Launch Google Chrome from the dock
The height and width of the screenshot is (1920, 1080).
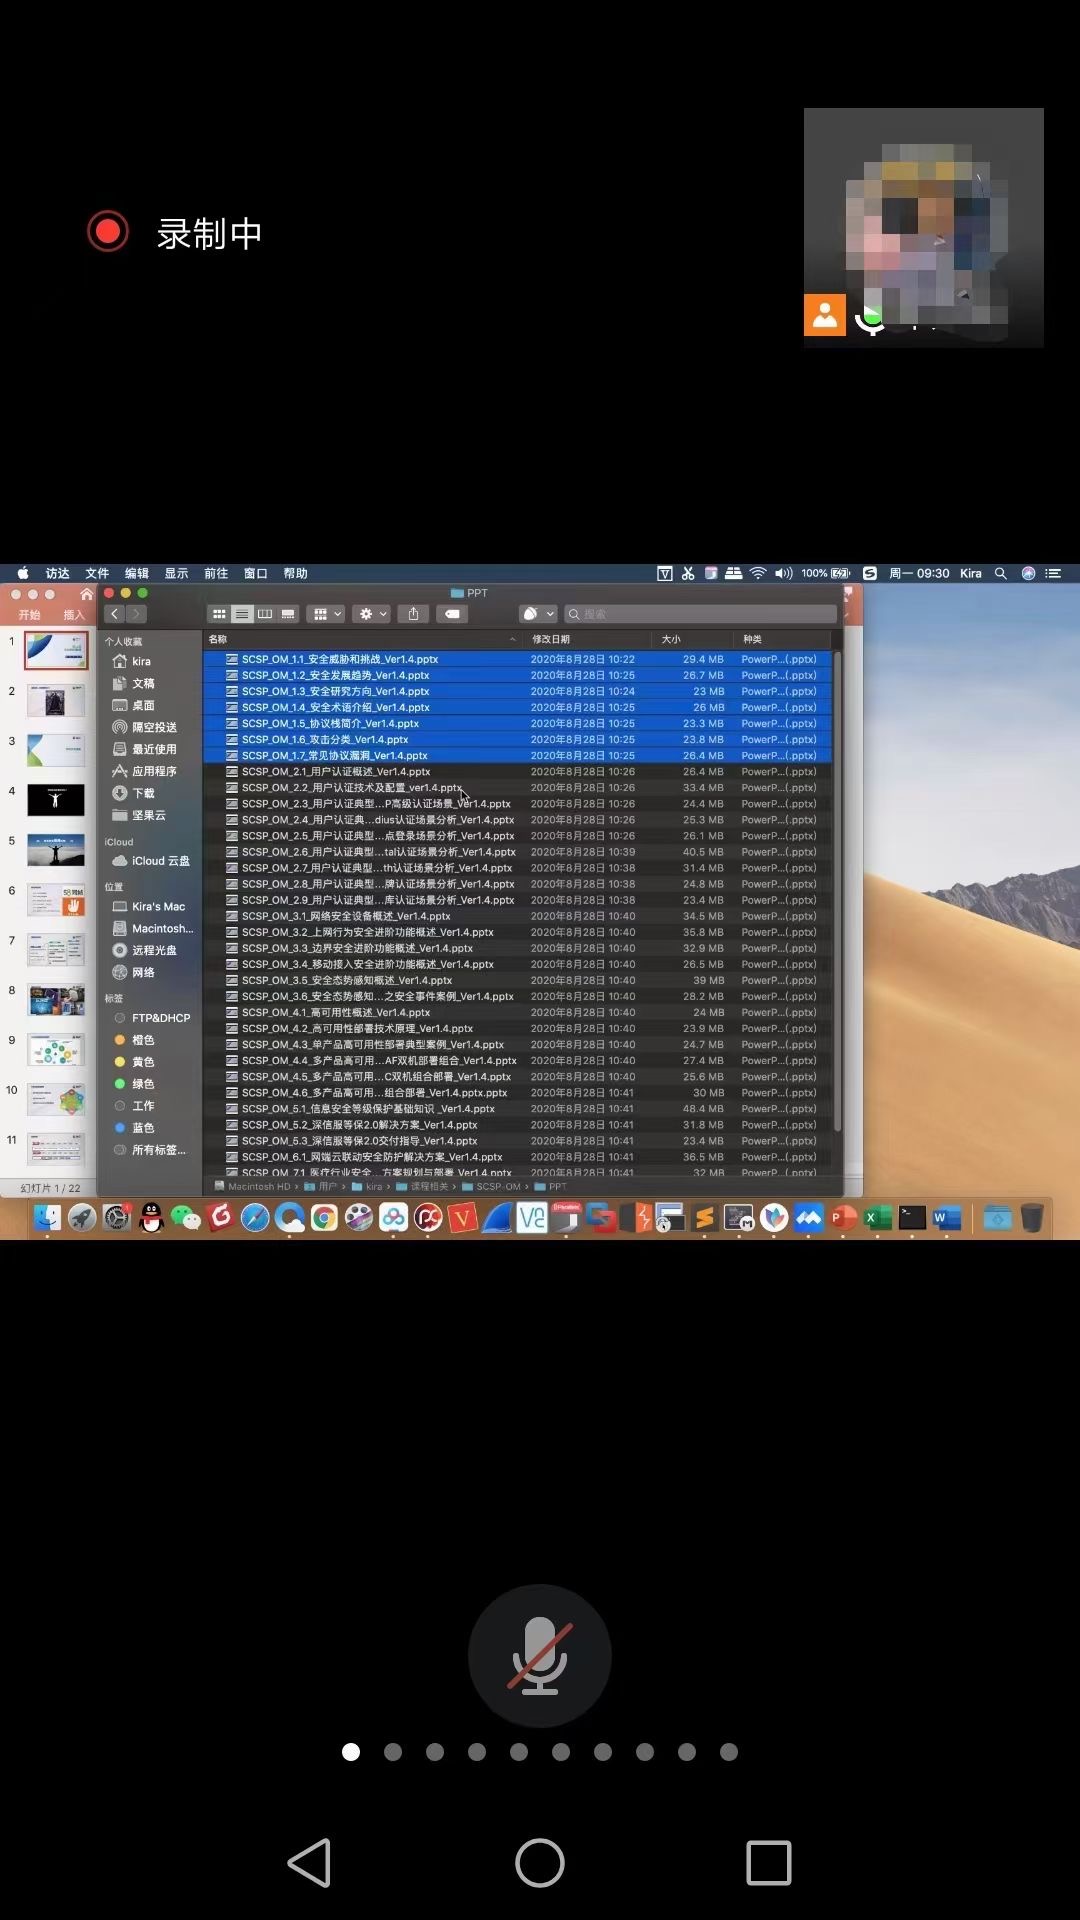pyautogui.click(x=324, y=1217)
